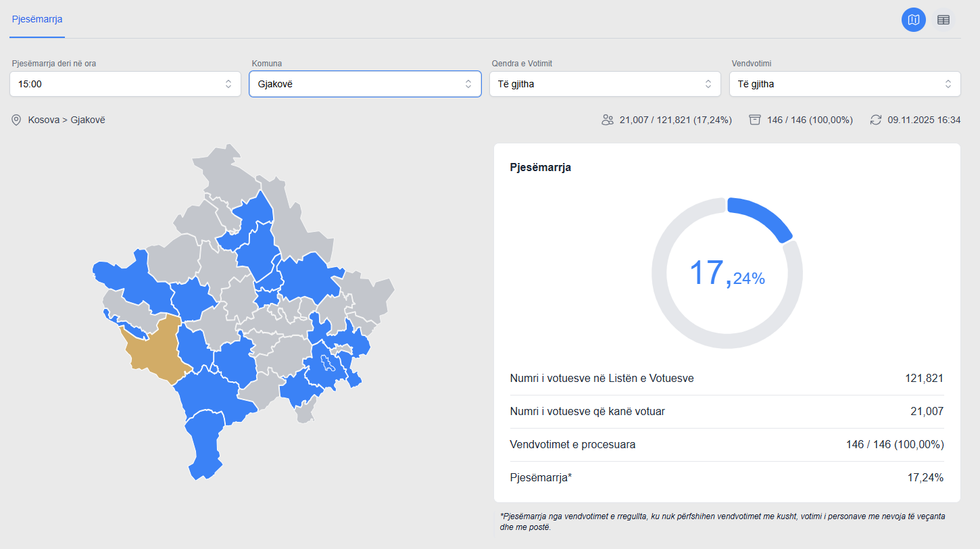
Task: Click the Numri i votuesve në Listën row
Action: (726, 379)
